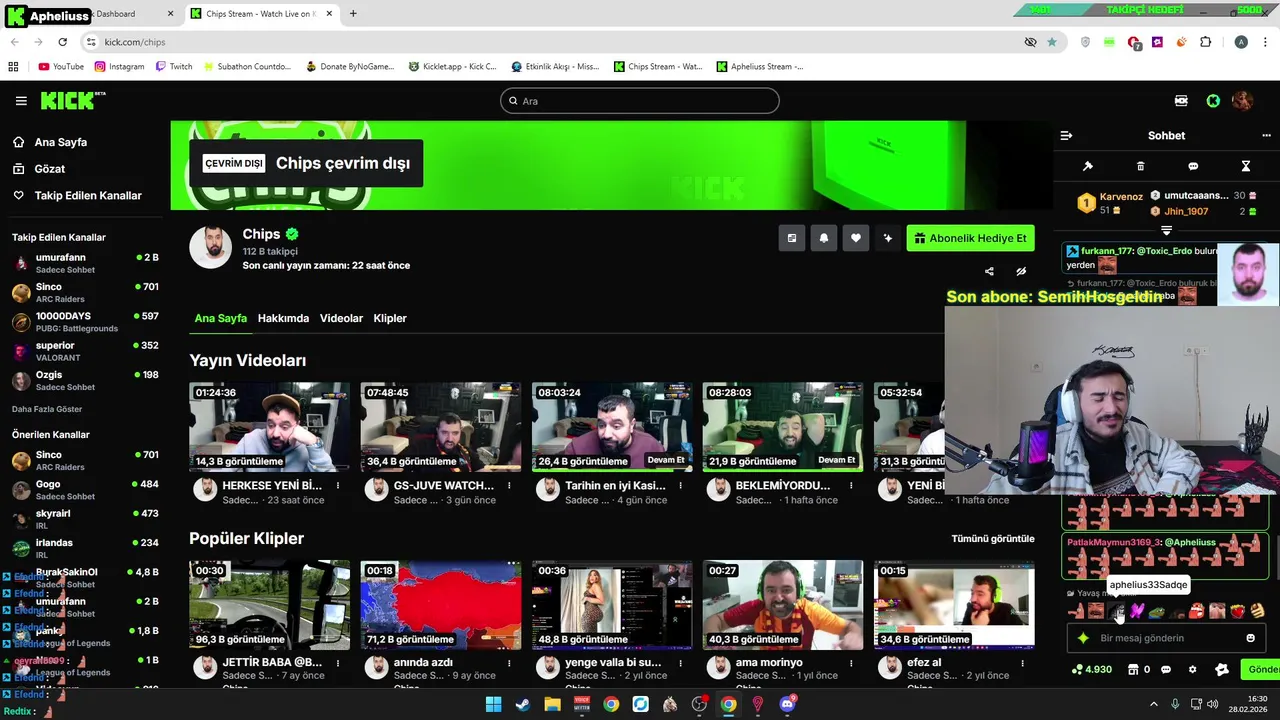Click the Kick search field Ara
The image size is (1280, 720).
coord(640,101)
